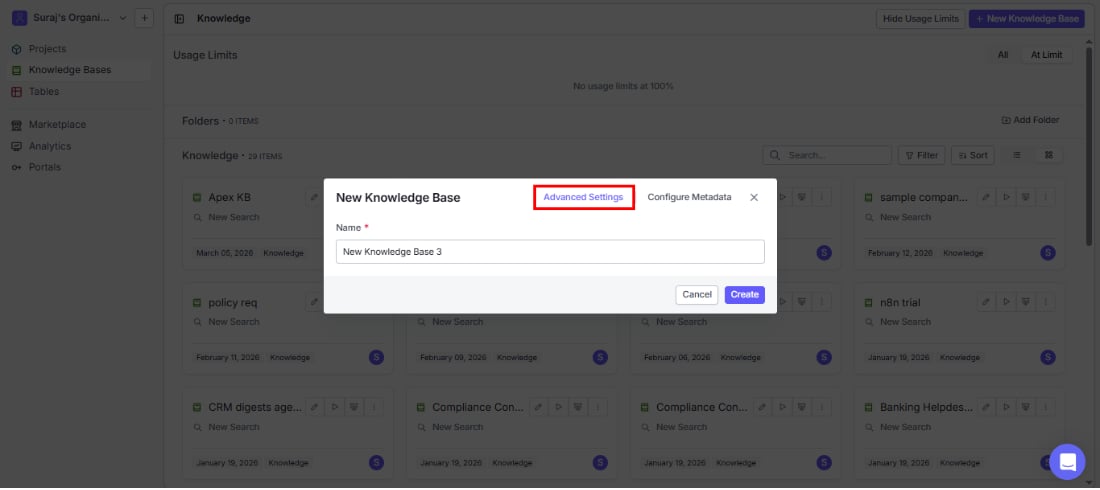Viewport: 1100px width, 490px height.
Task: Click New Search under Apex KB
Action: [x=234, y=218]
